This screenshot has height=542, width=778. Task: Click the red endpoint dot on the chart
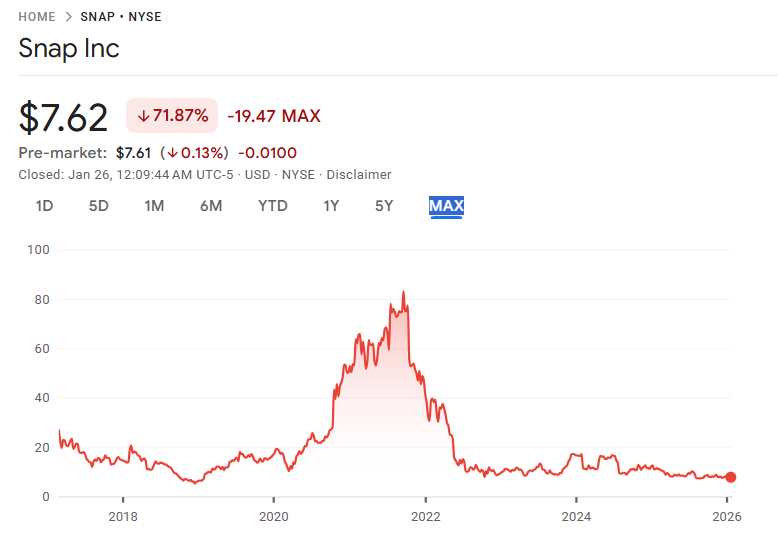pyautogui.click(x=731, y=478)
